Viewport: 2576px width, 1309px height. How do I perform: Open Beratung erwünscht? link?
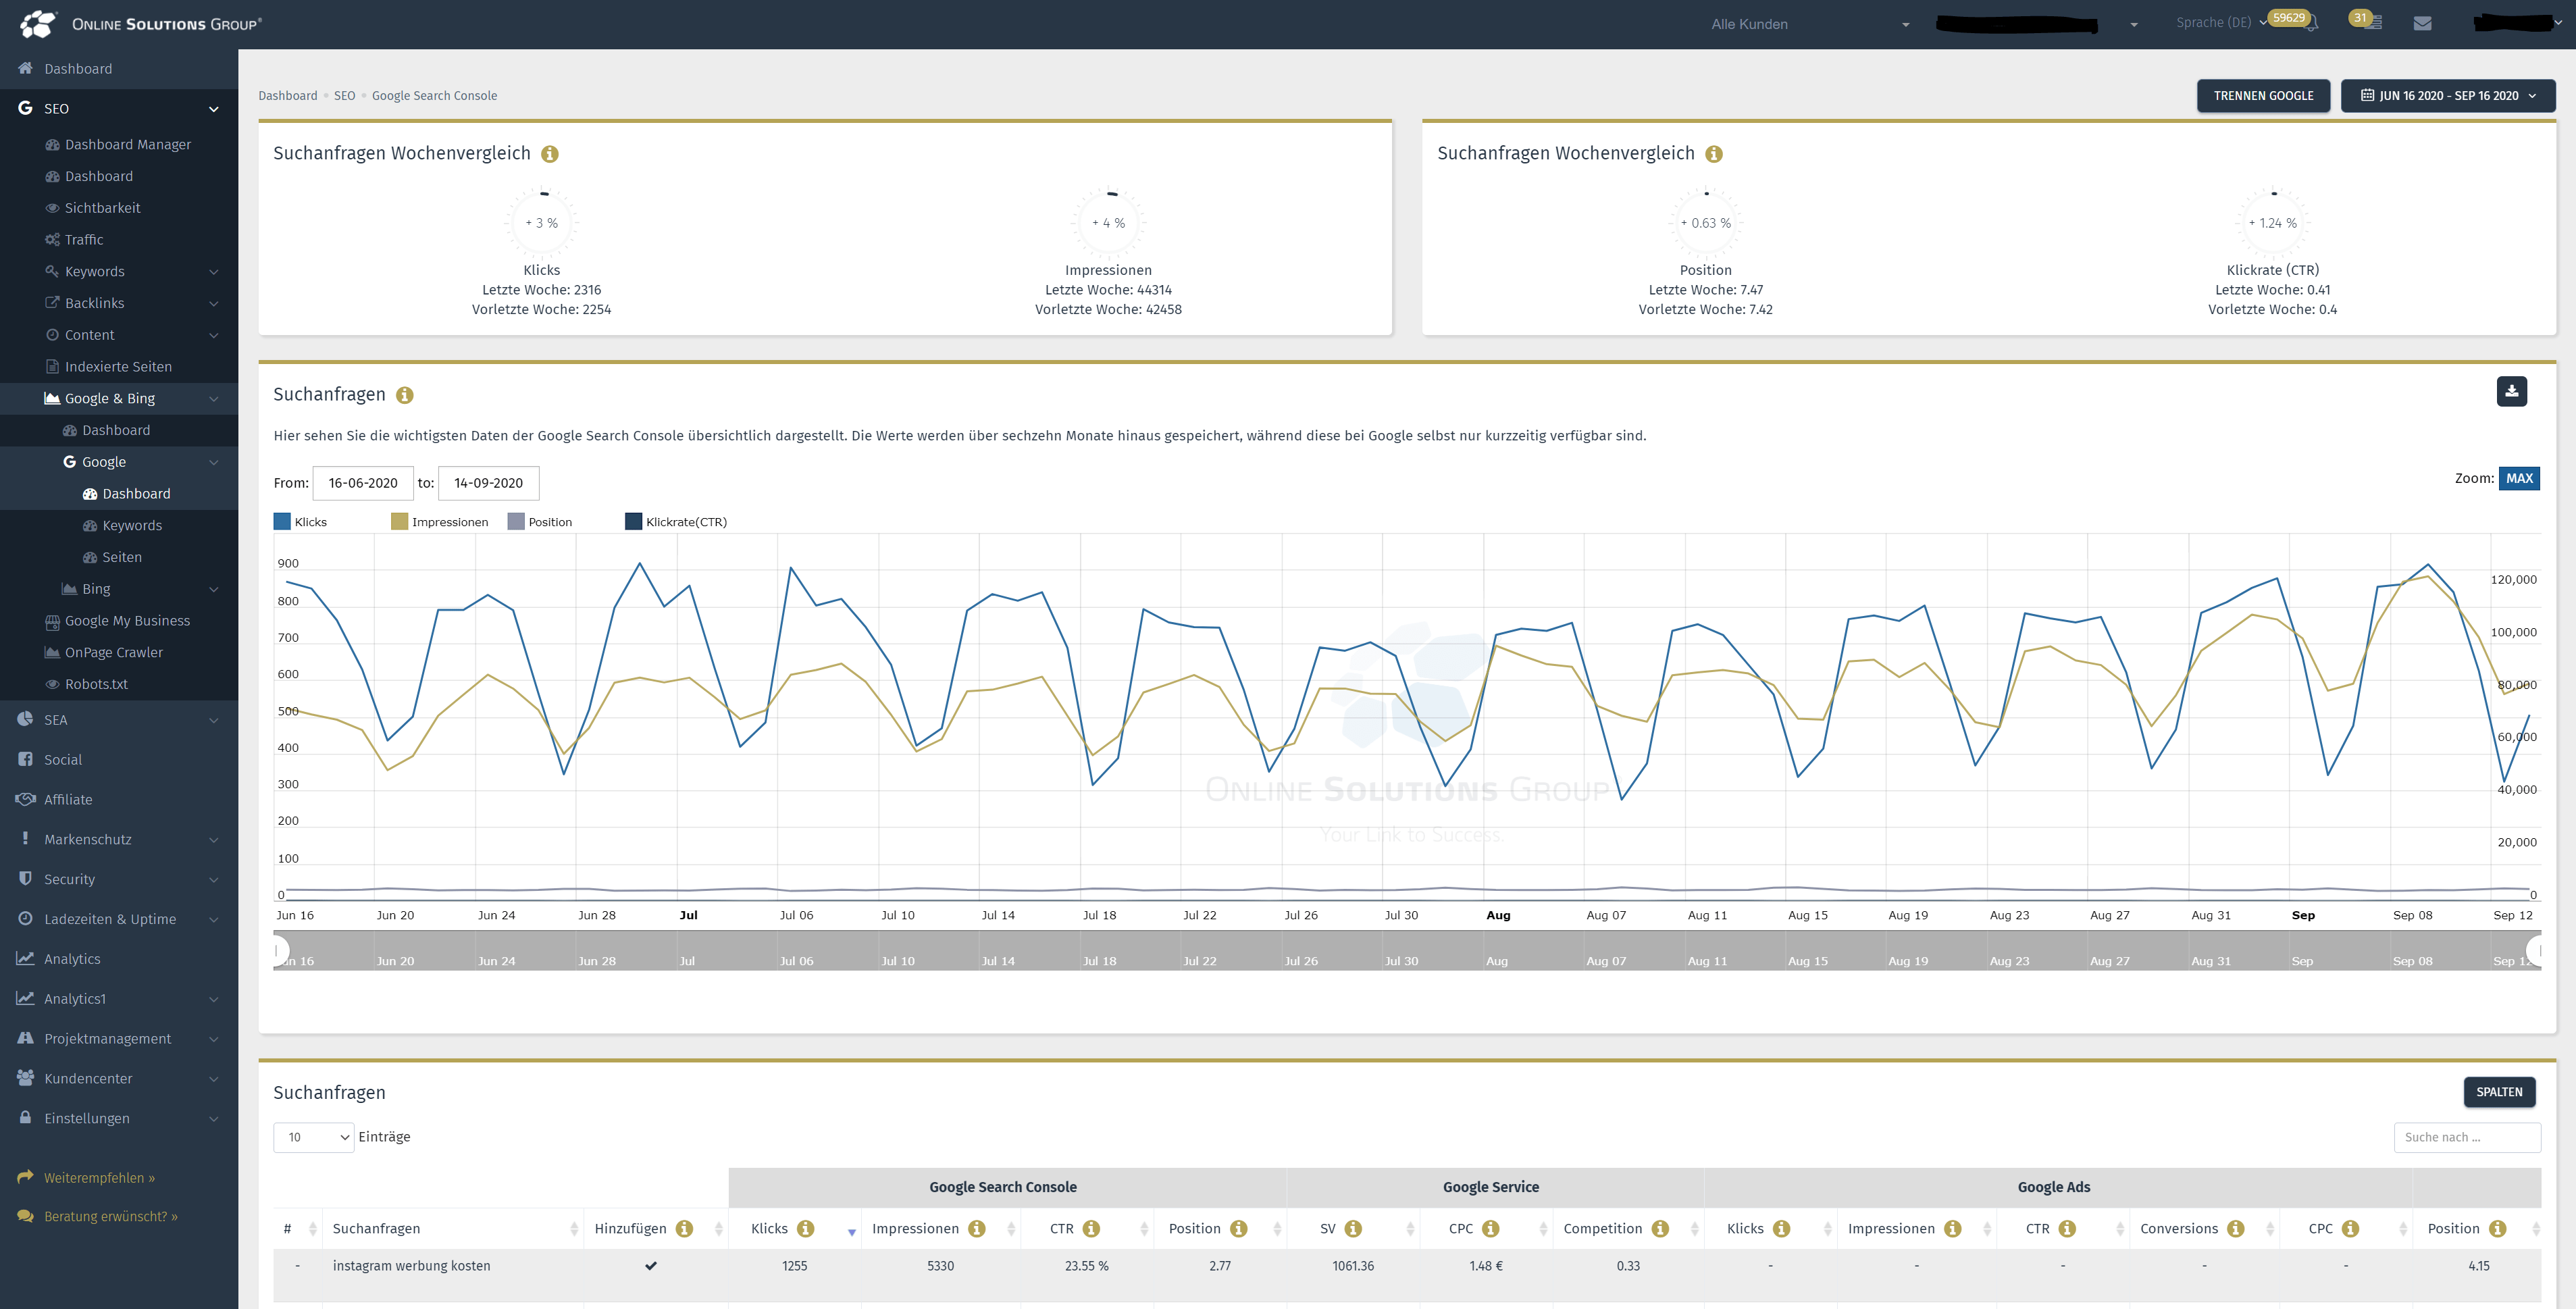tap(110, 1217)
